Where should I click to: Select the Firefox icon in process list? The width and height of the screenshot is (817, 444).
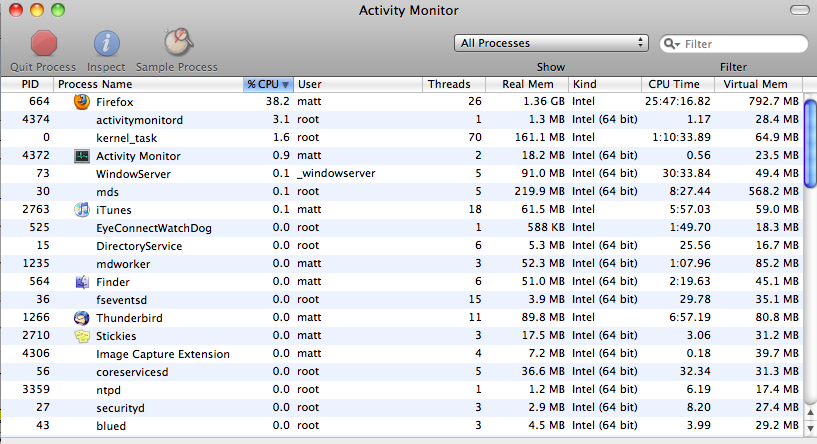point(82,102)
